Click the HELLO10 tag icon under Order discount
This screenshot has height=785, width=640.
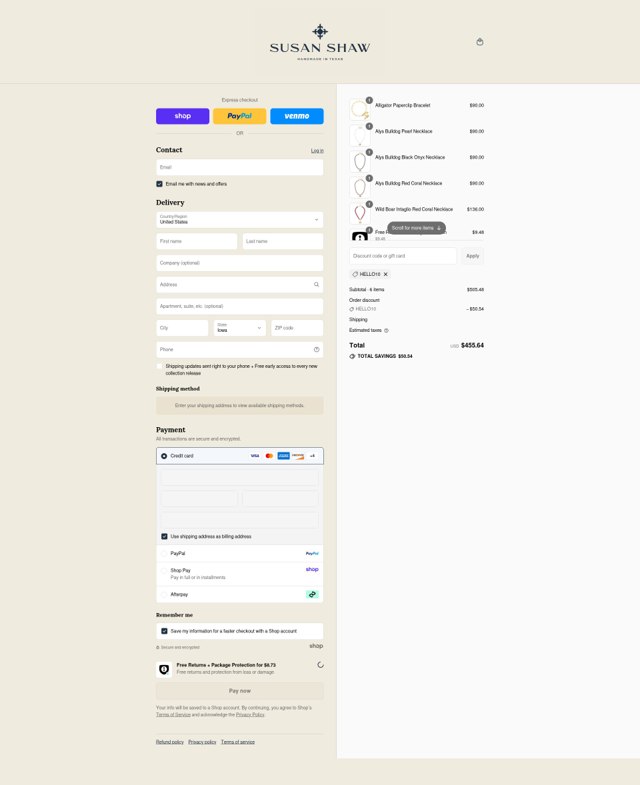pos(352,309)
